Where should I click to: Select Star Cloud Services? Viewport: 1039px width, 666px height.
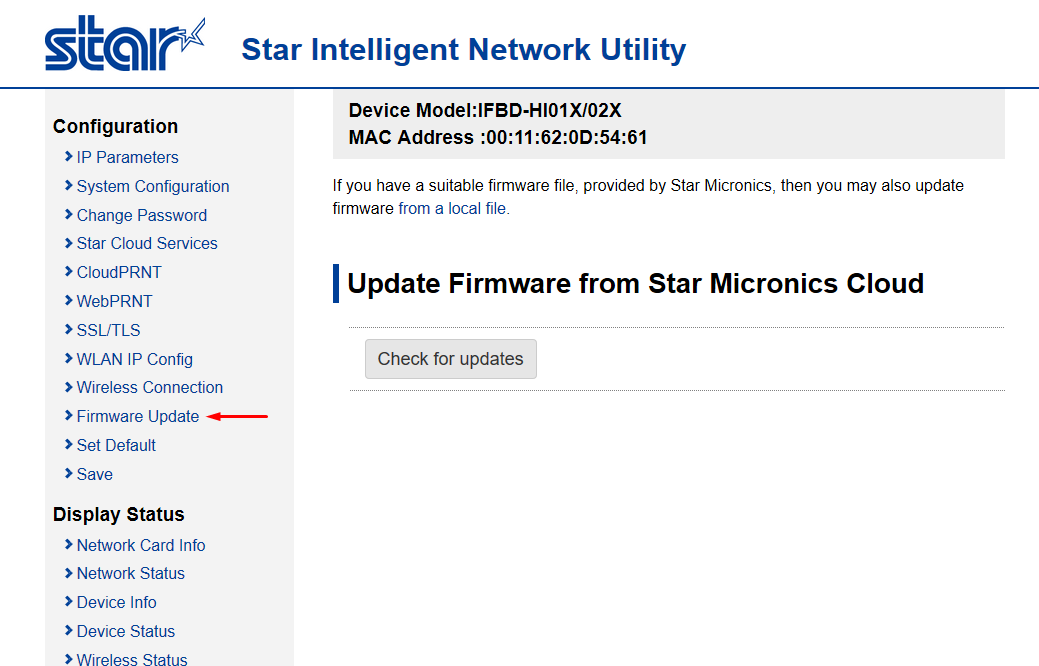click(x=146, y=243)
